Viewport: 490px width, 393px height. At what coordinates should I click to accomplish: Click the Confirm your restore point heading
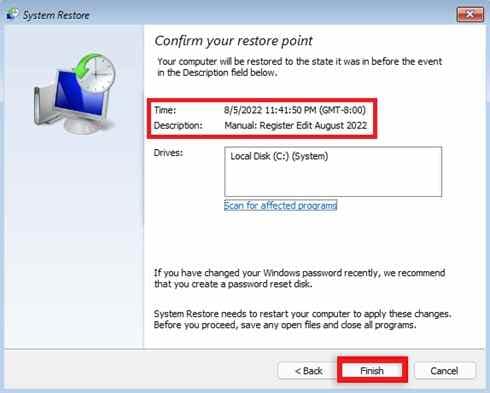[233, 41]
